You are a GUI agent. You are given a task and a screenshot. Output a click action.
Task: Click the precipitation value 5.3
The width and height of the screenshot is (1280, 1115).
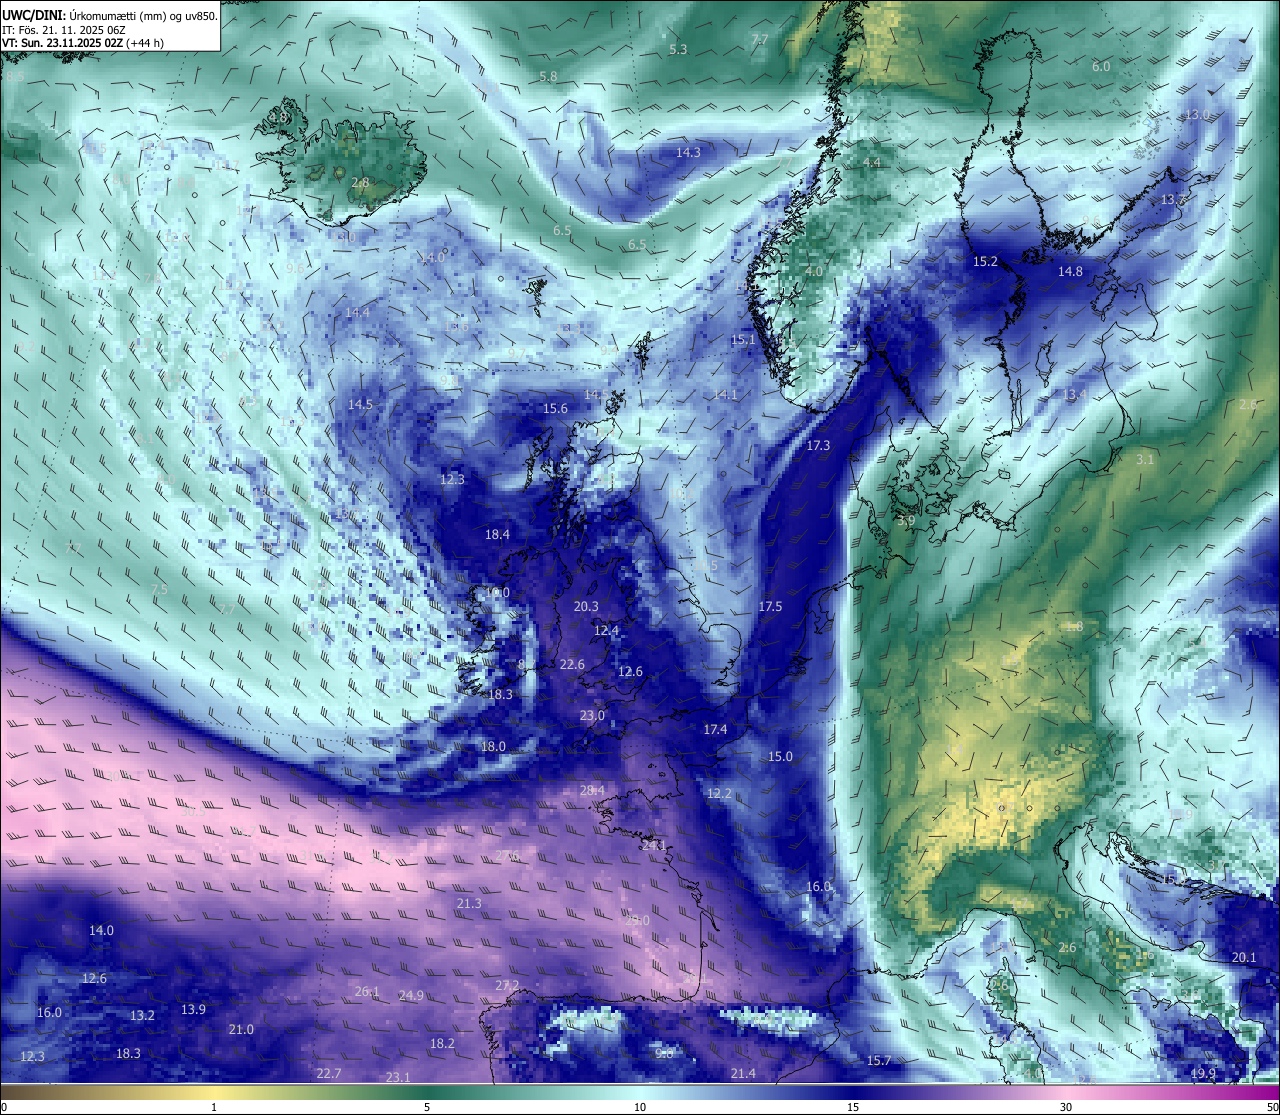point(679,49)
